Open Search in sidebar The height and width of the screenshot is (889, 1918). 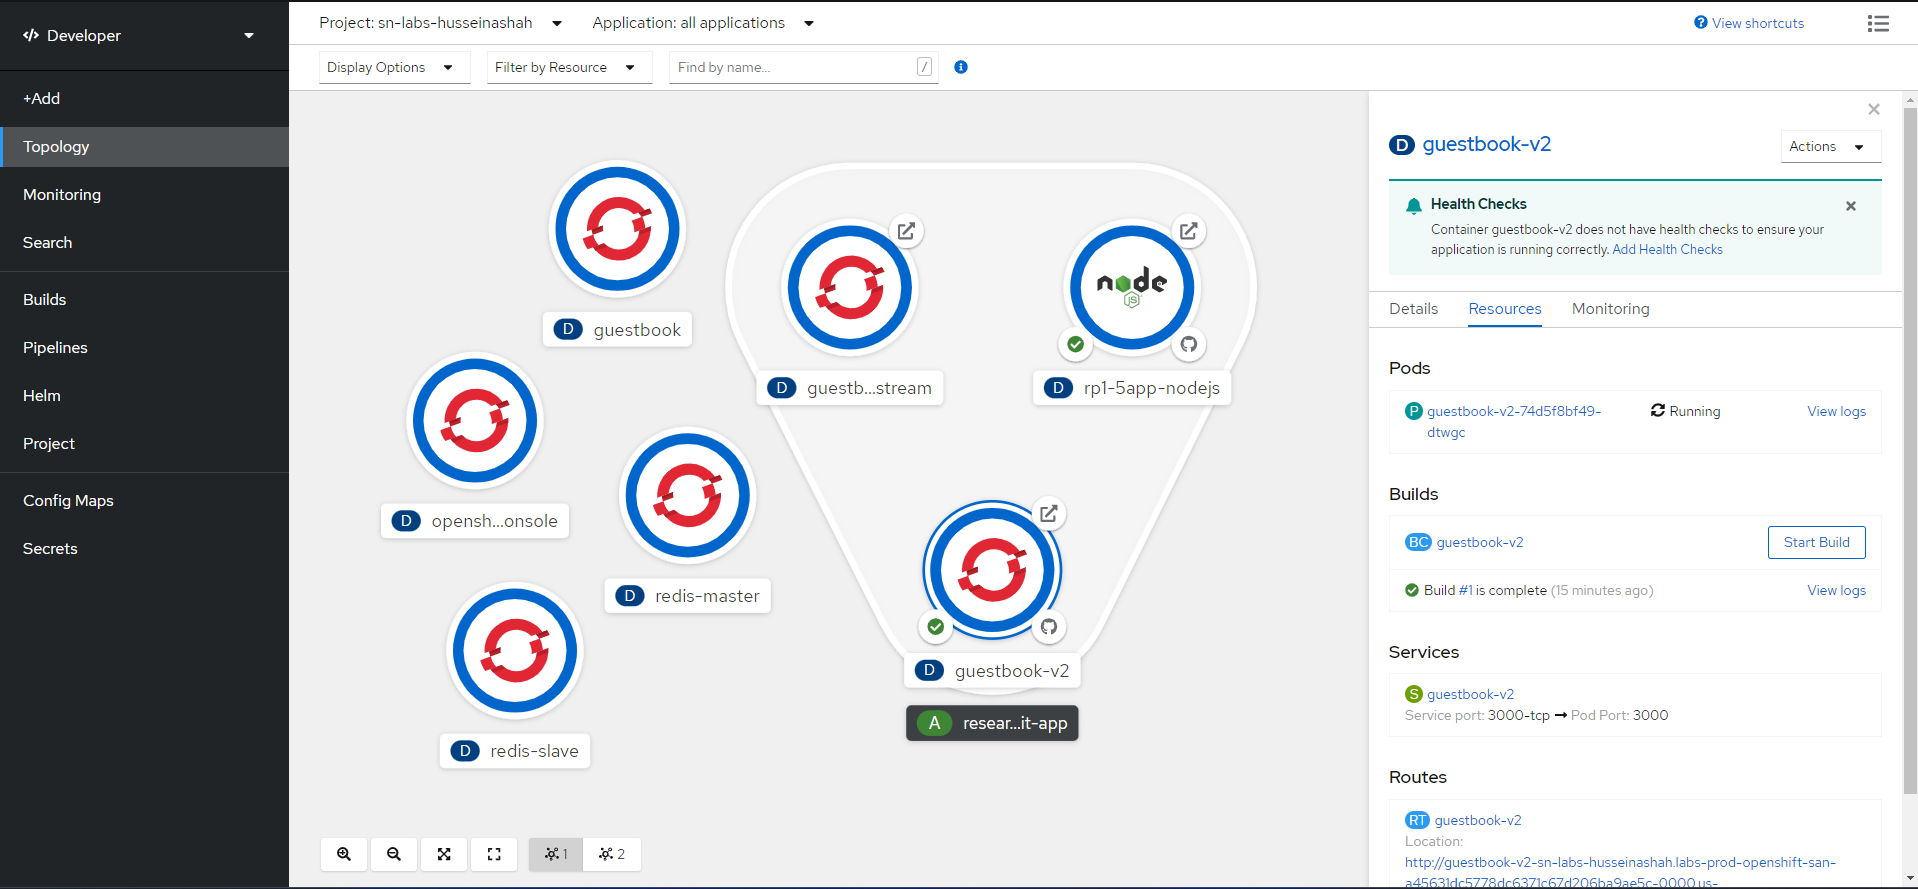144,242
